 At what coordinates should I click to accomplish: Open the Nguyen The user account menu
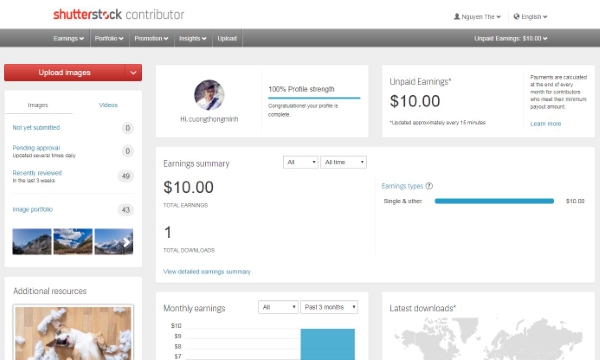coord(477,17)
